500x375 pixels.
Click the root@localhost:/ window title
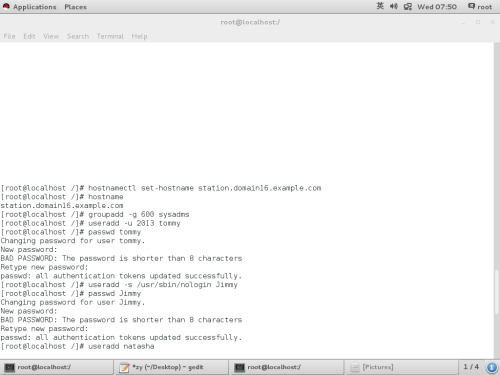coord(250,22)
